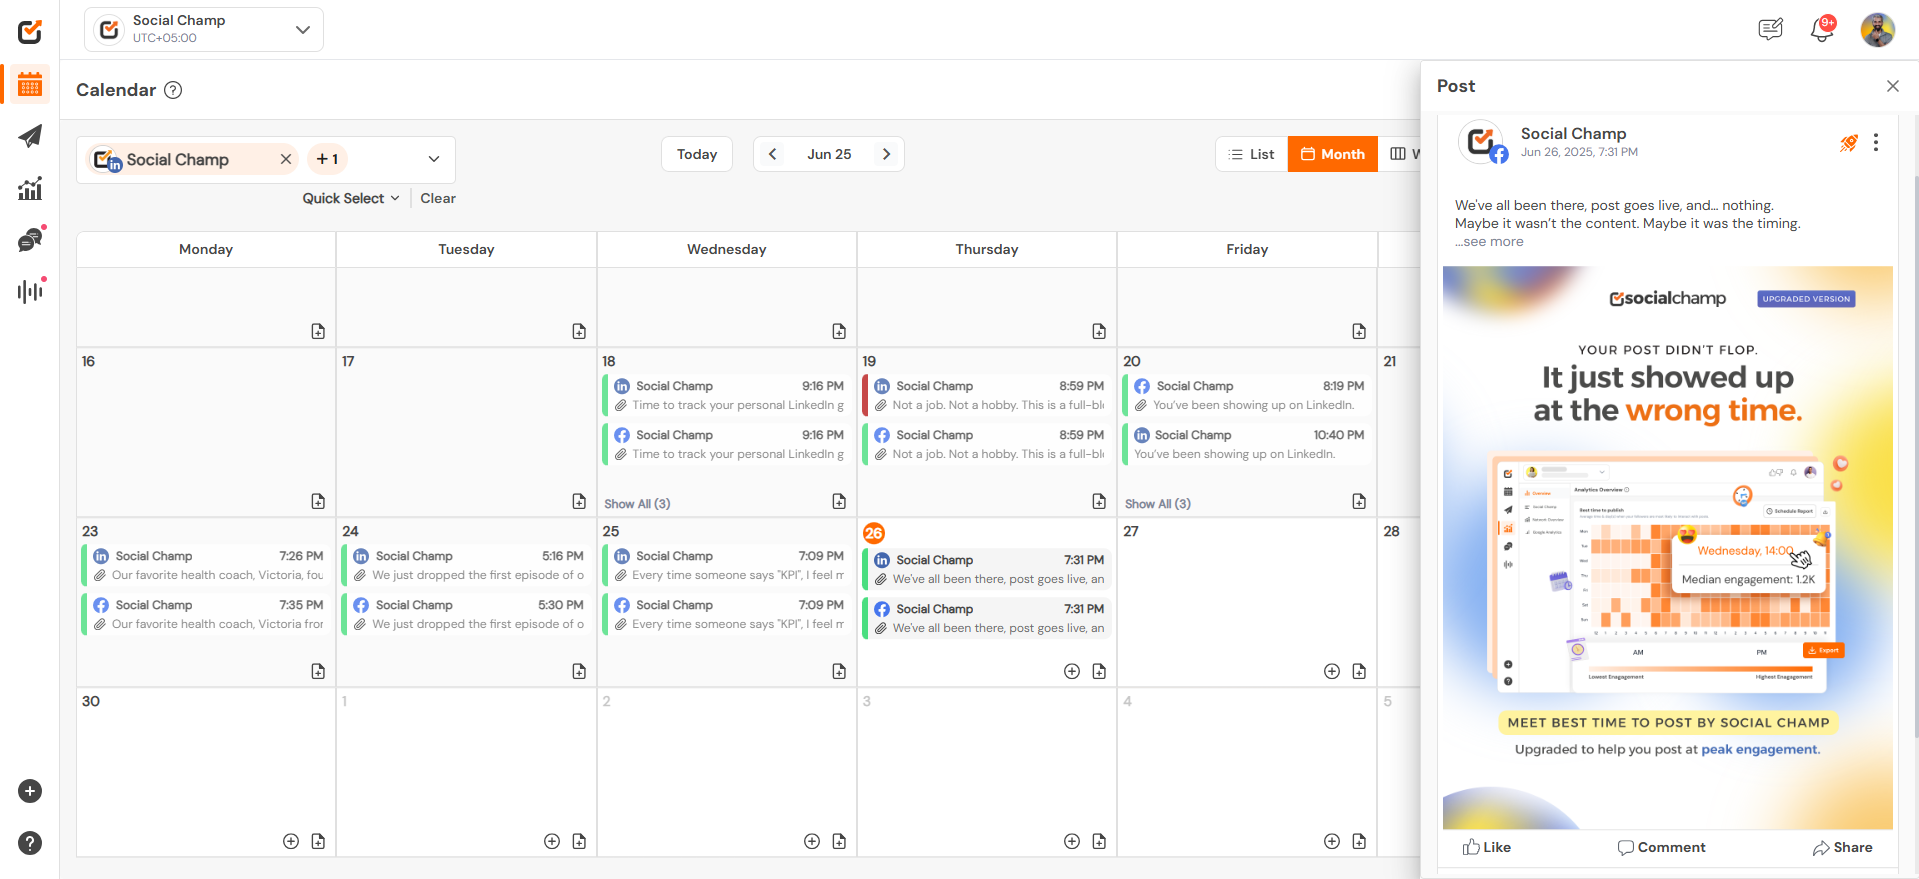Go to the next month arrow

886,154
